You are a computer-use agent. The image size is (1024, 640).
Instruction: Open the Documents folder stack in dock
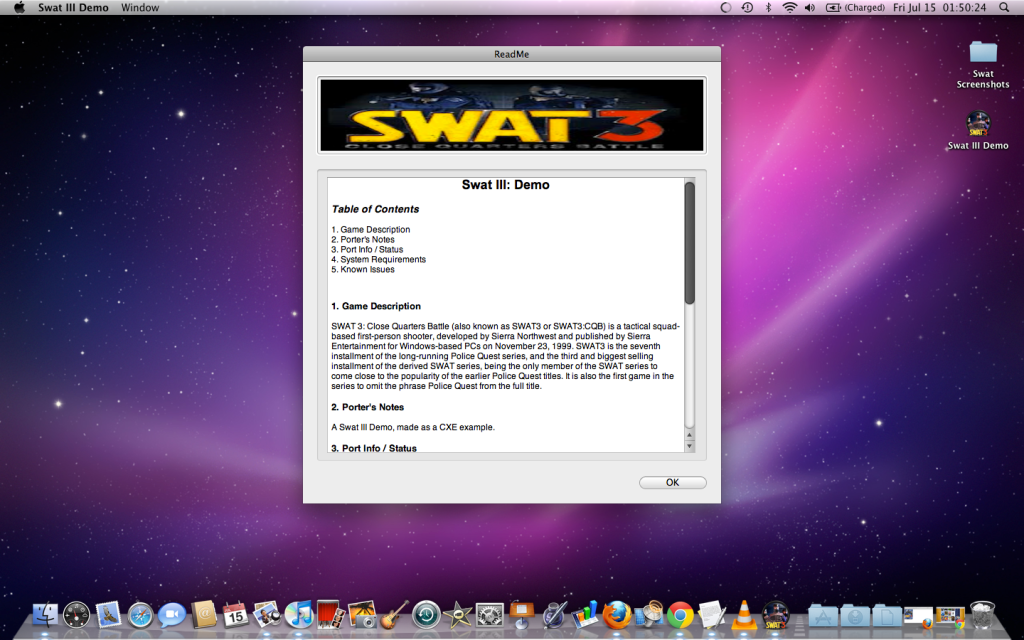[886, 616]
